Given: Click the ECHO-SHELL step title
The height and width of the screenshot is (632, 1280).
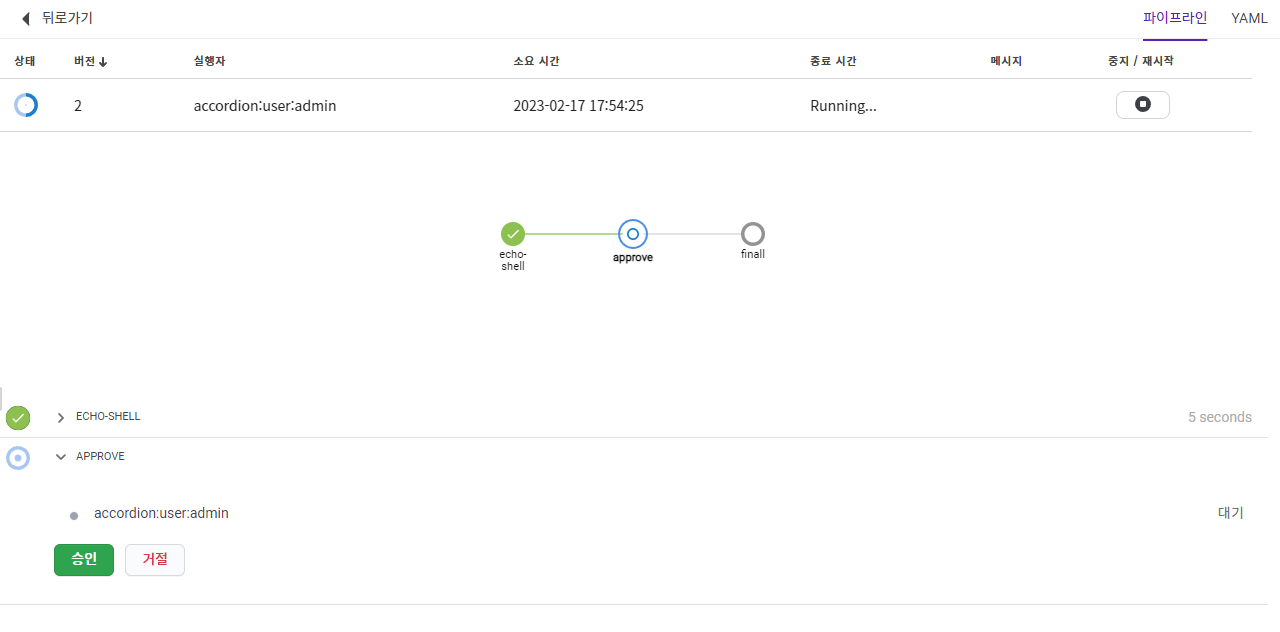Looking at the screenshot, I should pos(108,416).
